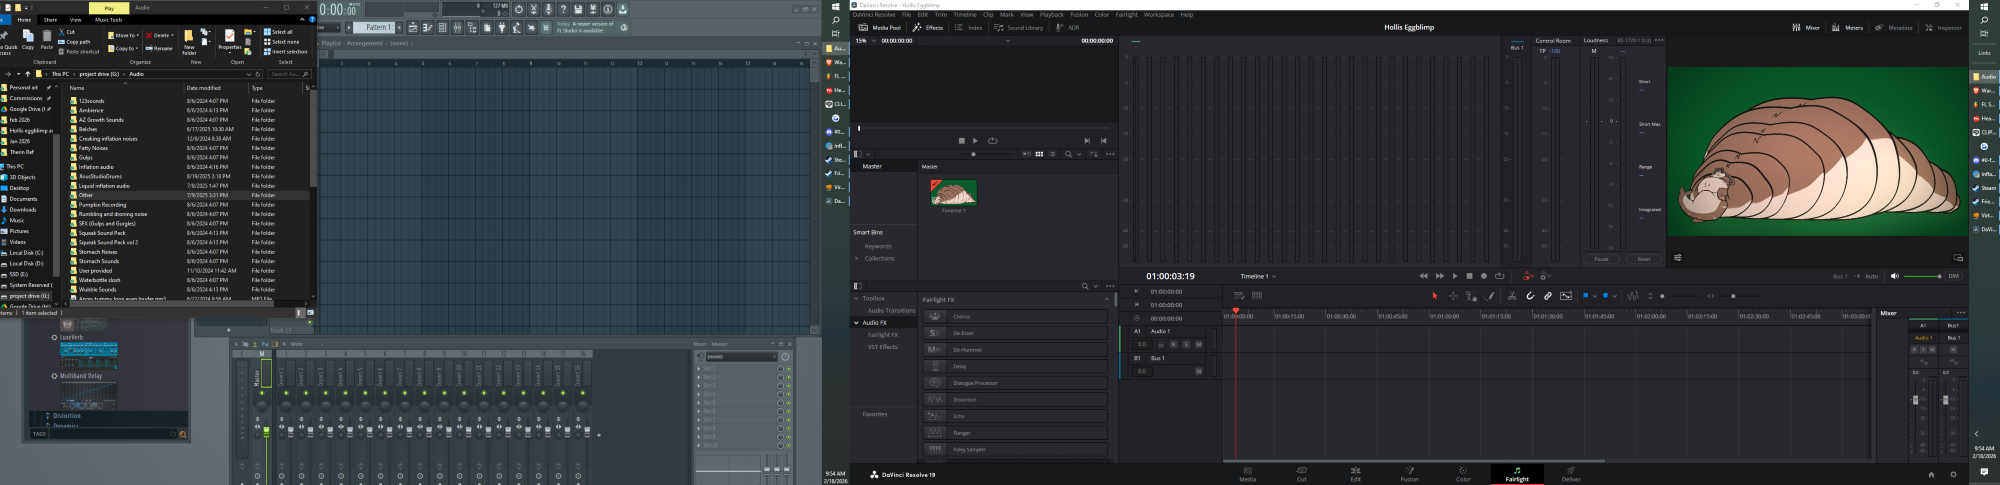Open project settings gear in DaVinci Resolve
This screenshot has width=2000, height=485.
[x=1953, y=475]
